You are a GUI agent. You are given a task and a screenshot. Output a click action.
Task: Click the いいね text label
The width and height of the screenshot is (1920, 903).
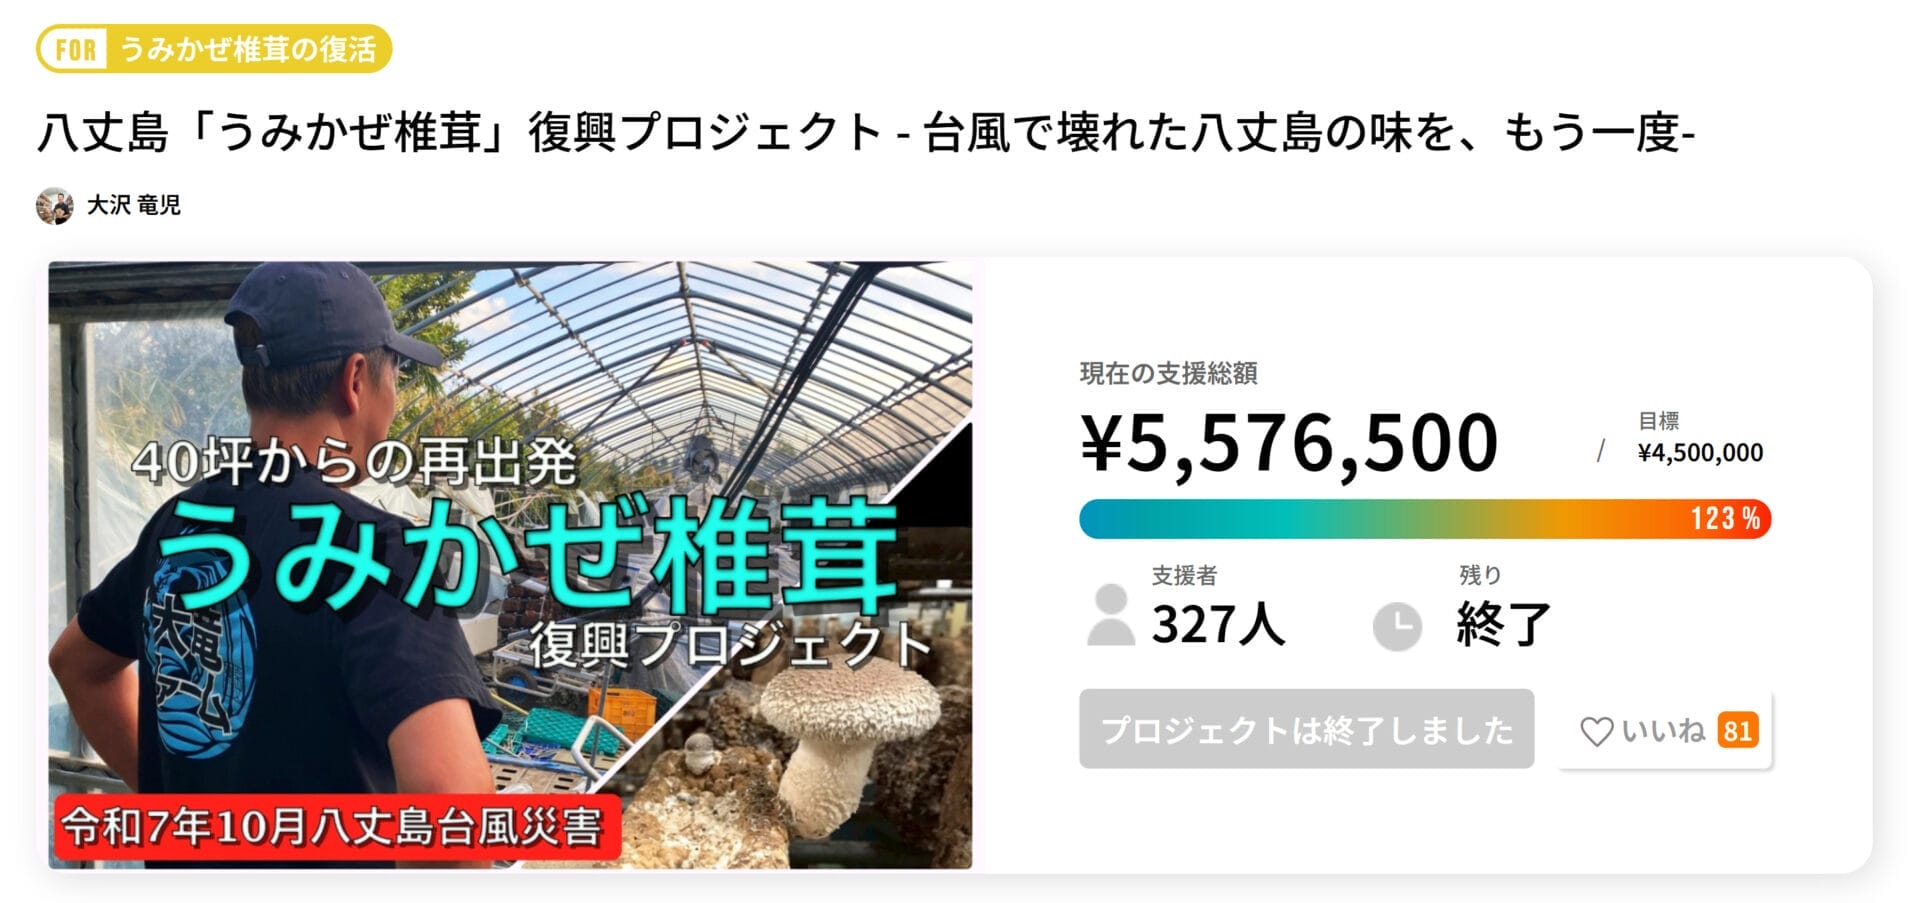coord(1663,731)
